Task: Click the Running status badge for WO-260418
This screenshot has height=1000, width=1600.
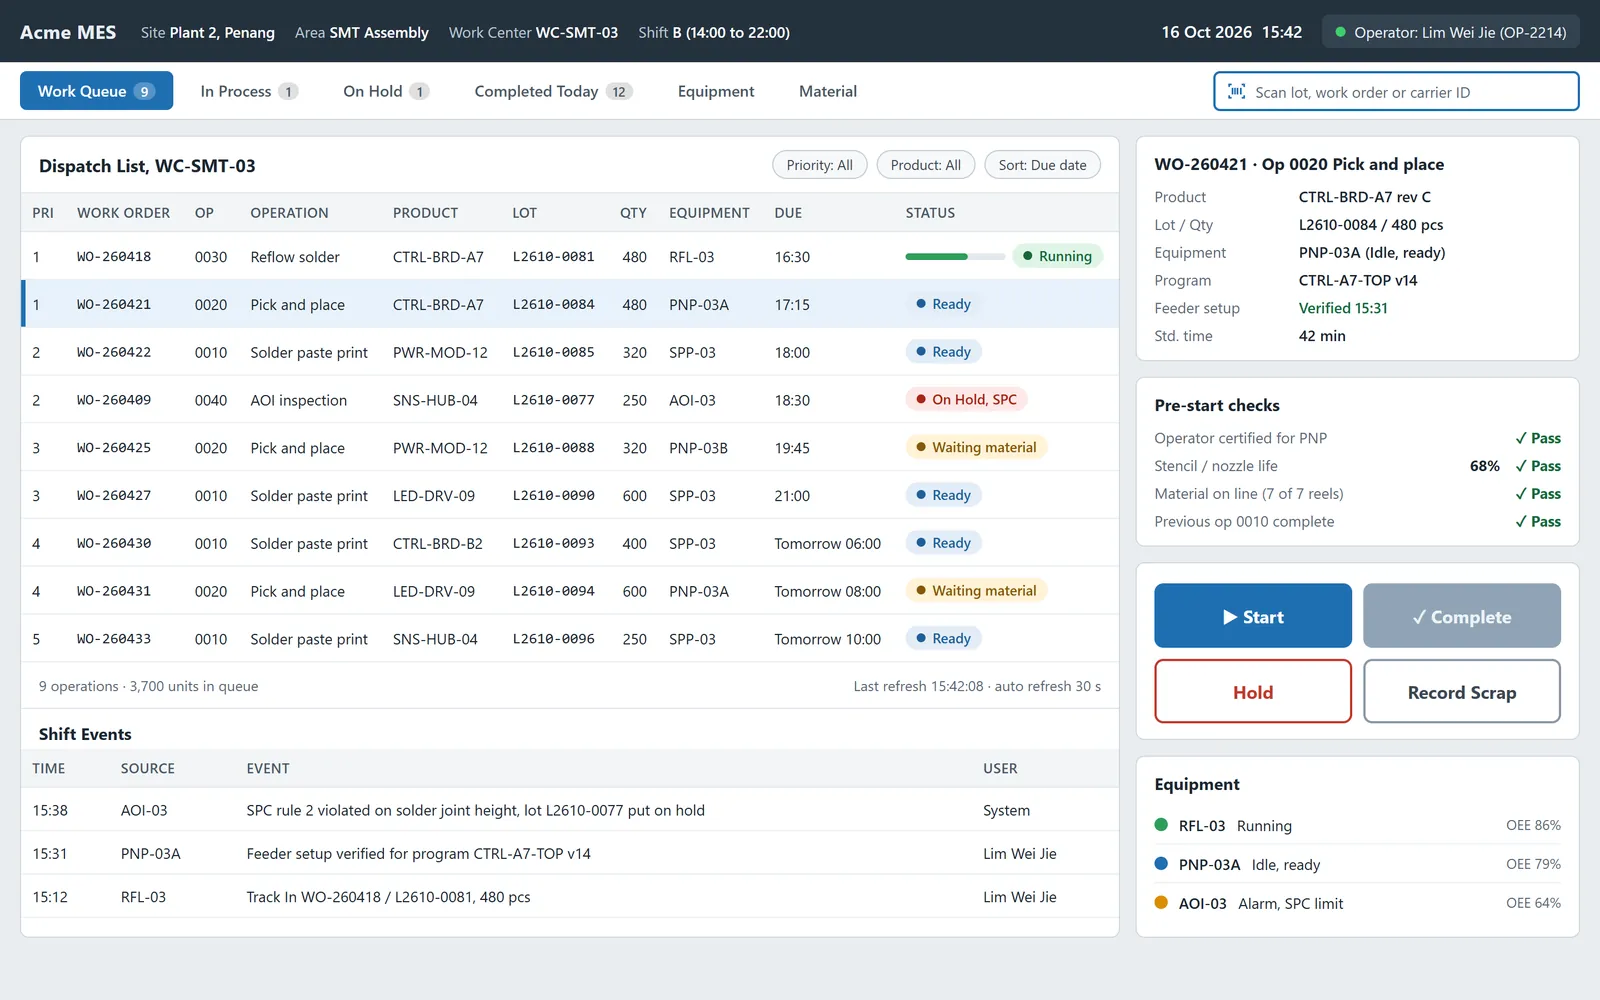Action: (x=1057, y=256)
